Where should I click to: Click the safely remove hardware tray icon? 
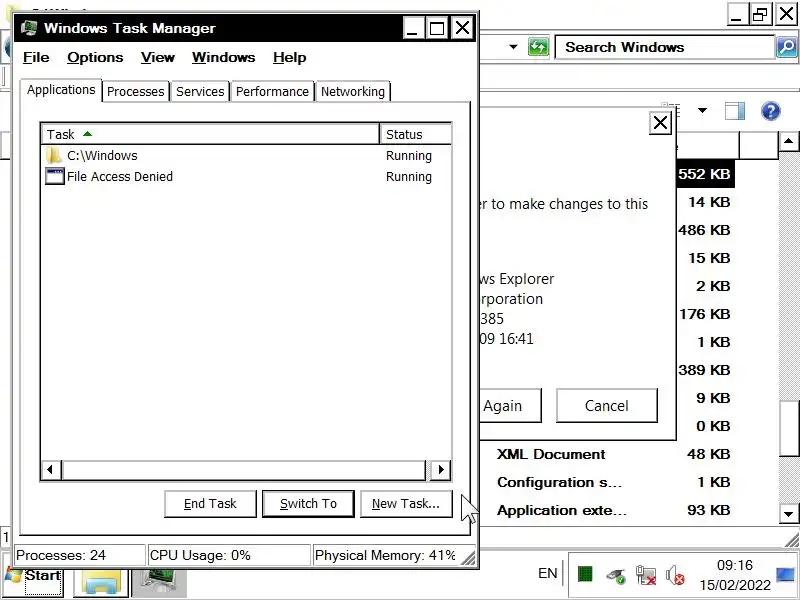coord(616,576)
